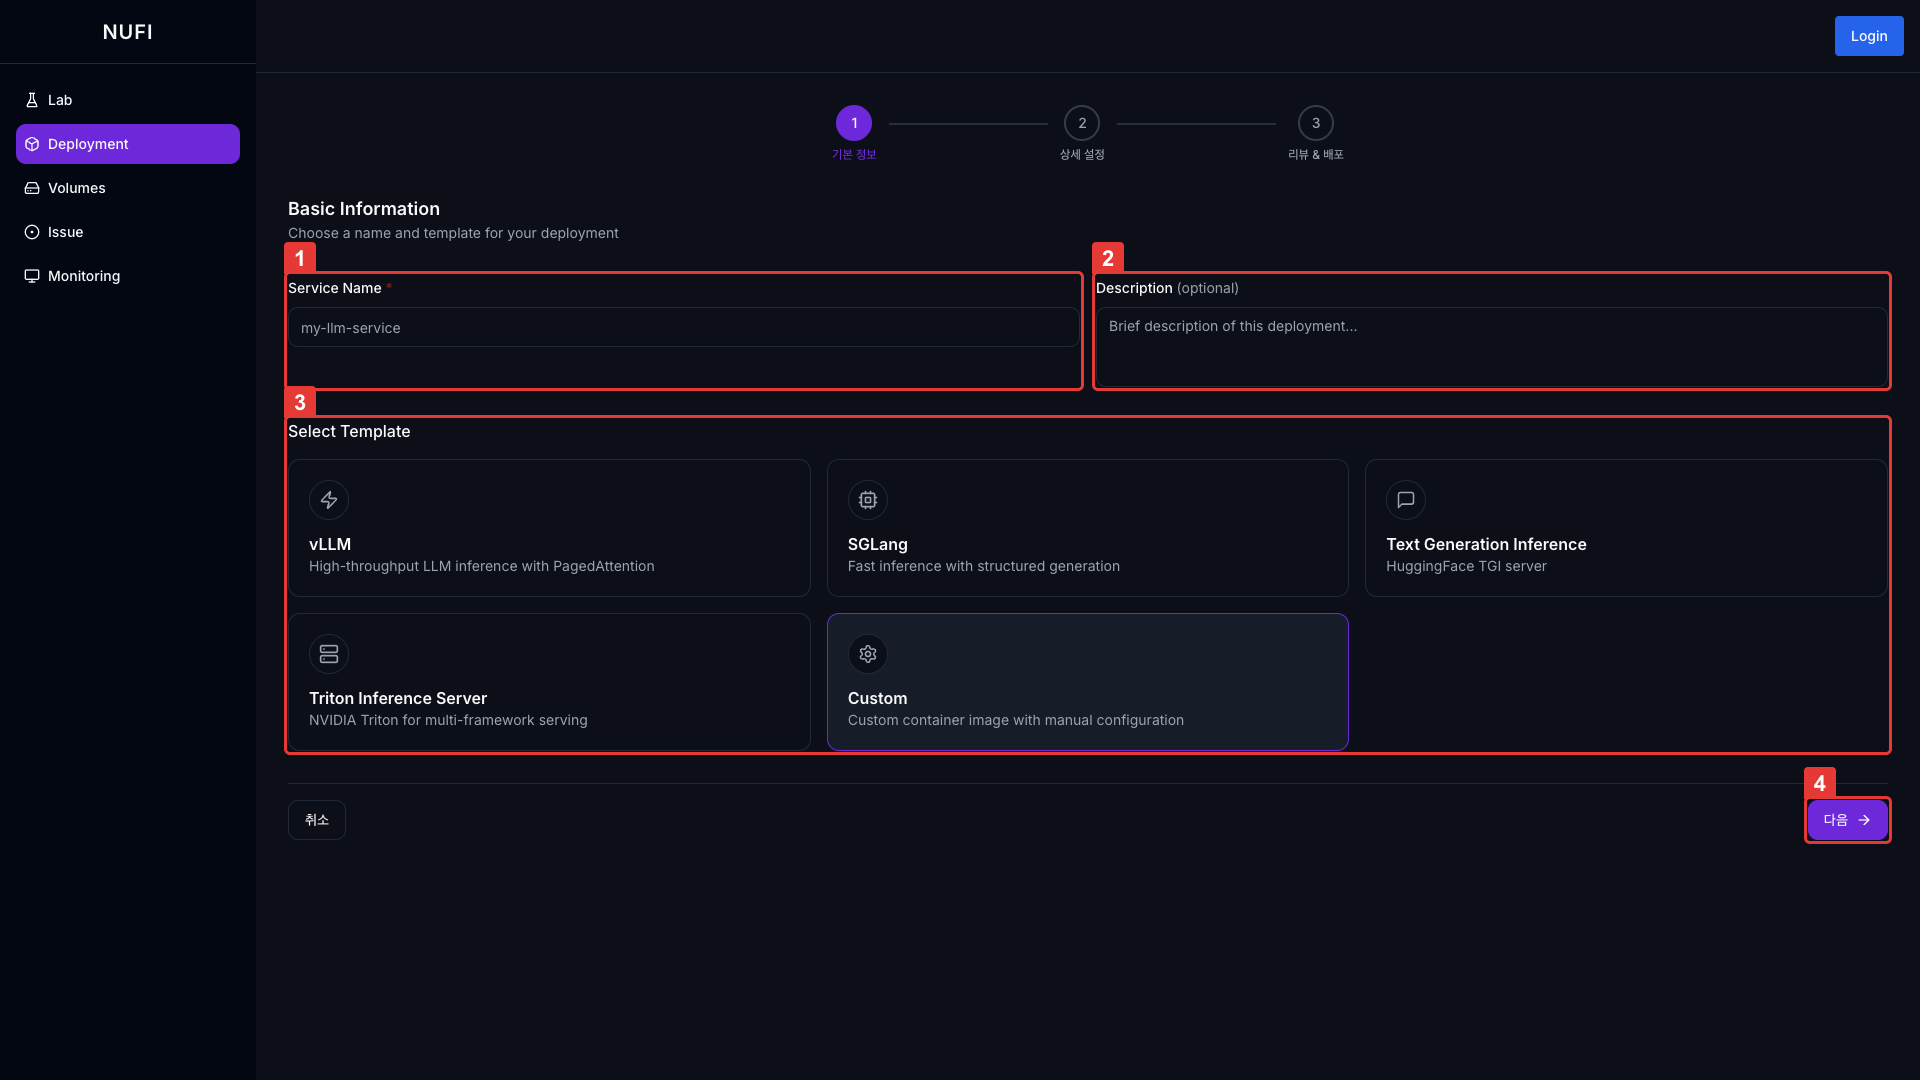Click the 다음 next button
This screenshot has width=1920, height=1080.
click(1846, 820)
